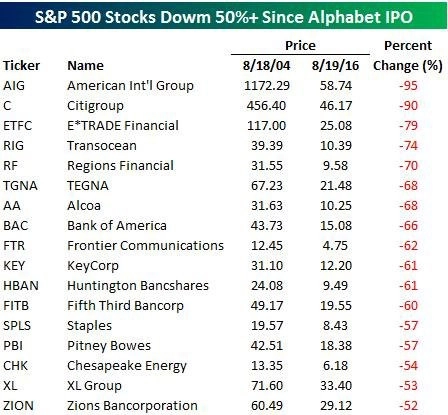Viewport: 448px width, 415px height.
Task: Click the chart title banner
Action: coord(224,16)
